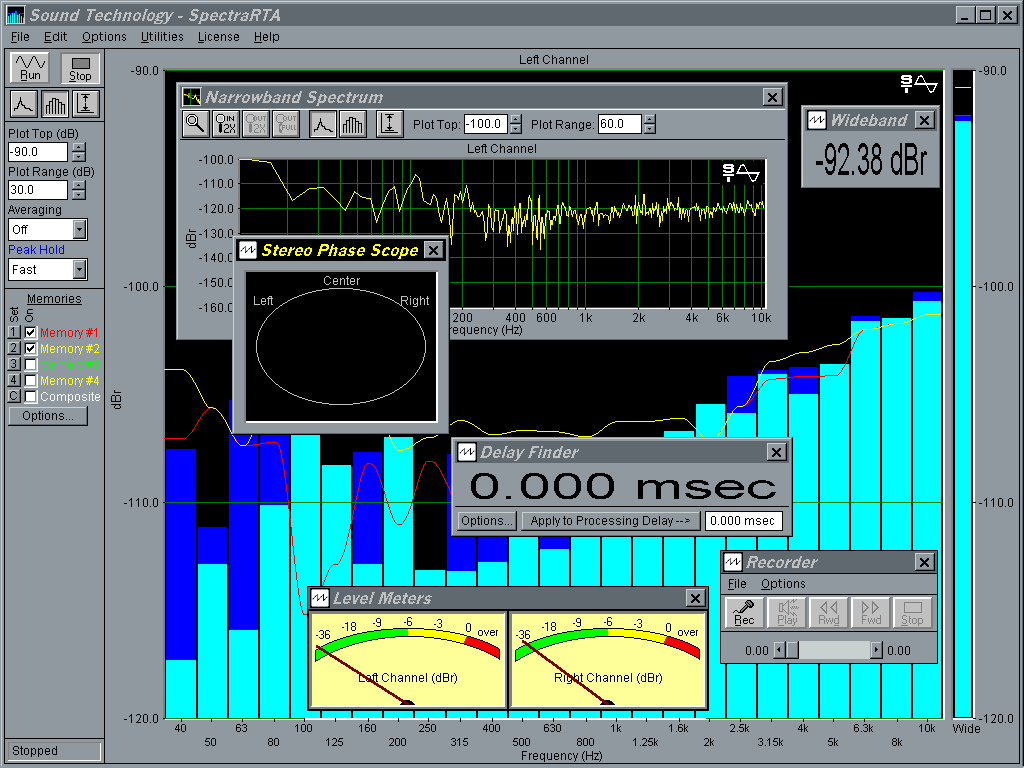Enable the Memory #4 checkbox

(x=30, y=381)
